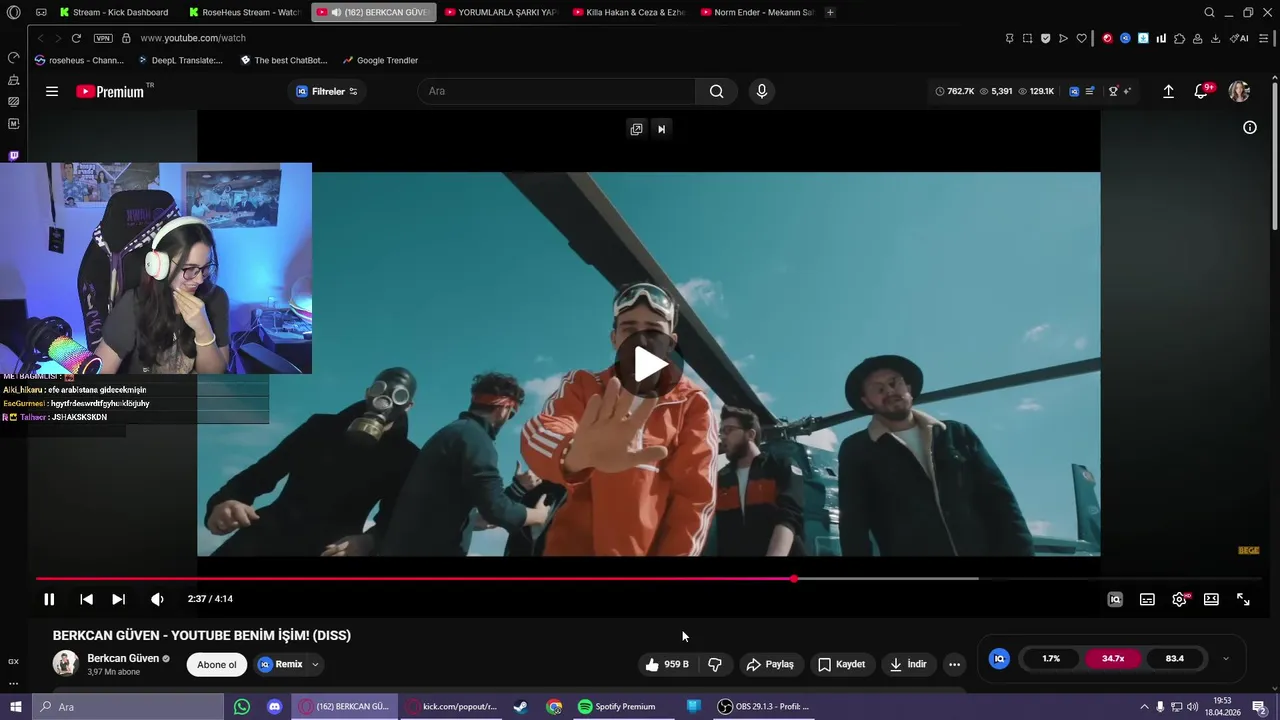Open Berkcan Güven channel name link
The image size is (1280, 720).
[x=123, y=658]
